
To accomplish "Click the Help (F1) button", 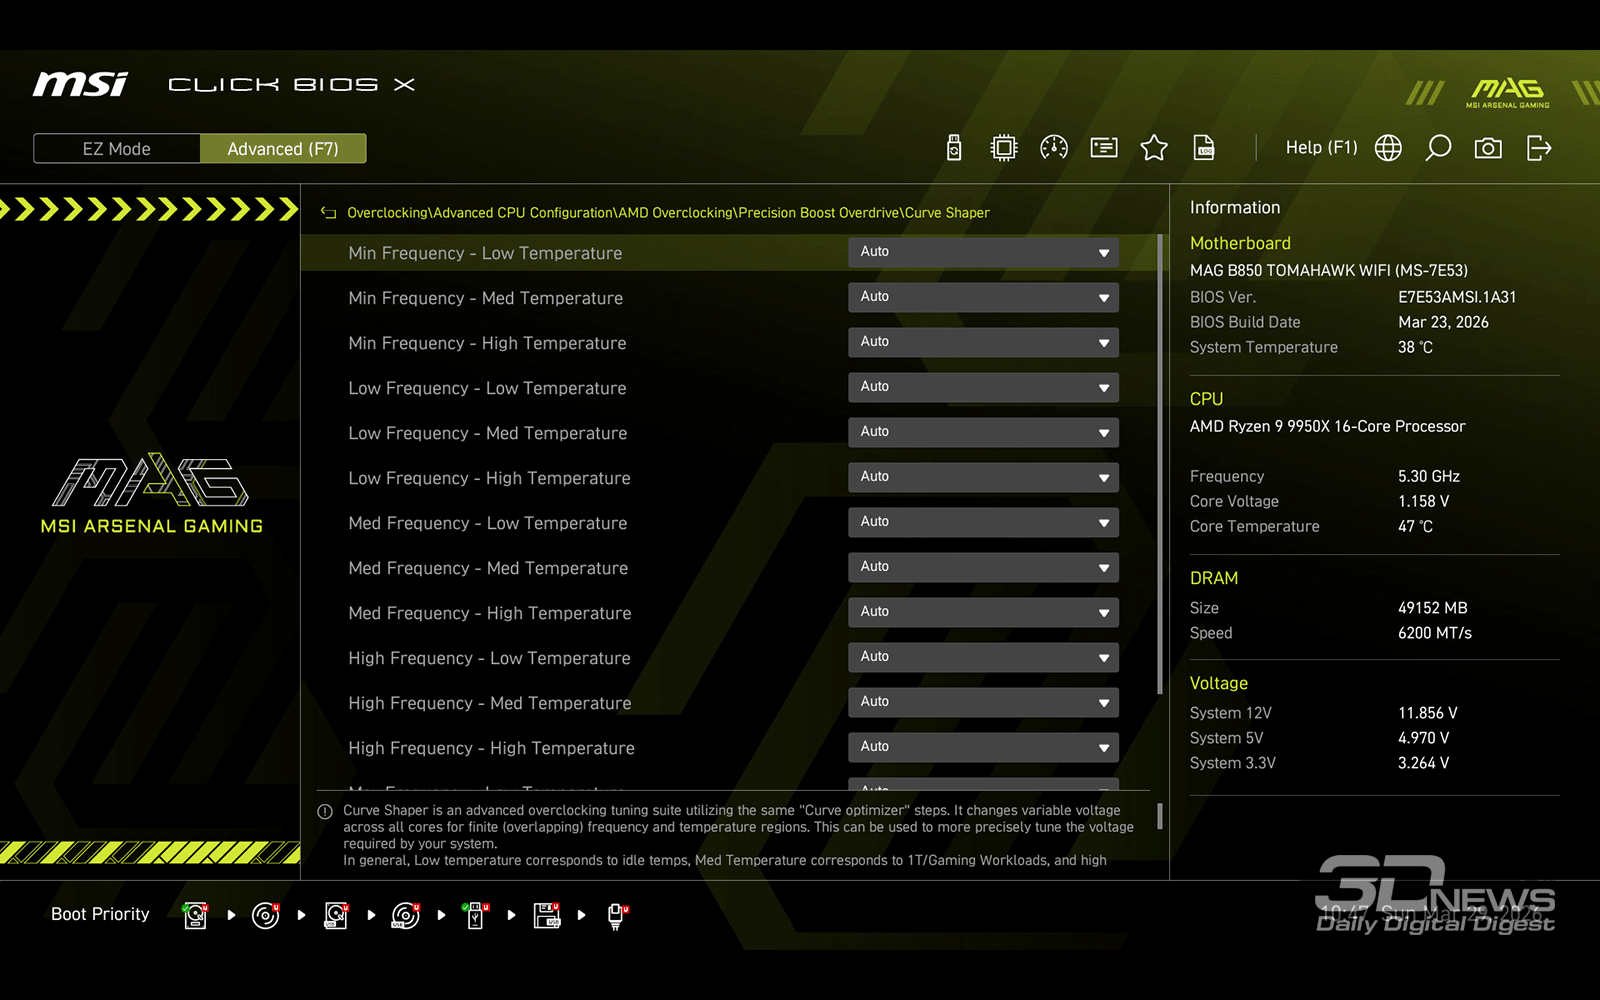I will click(x=1321, y=148).
